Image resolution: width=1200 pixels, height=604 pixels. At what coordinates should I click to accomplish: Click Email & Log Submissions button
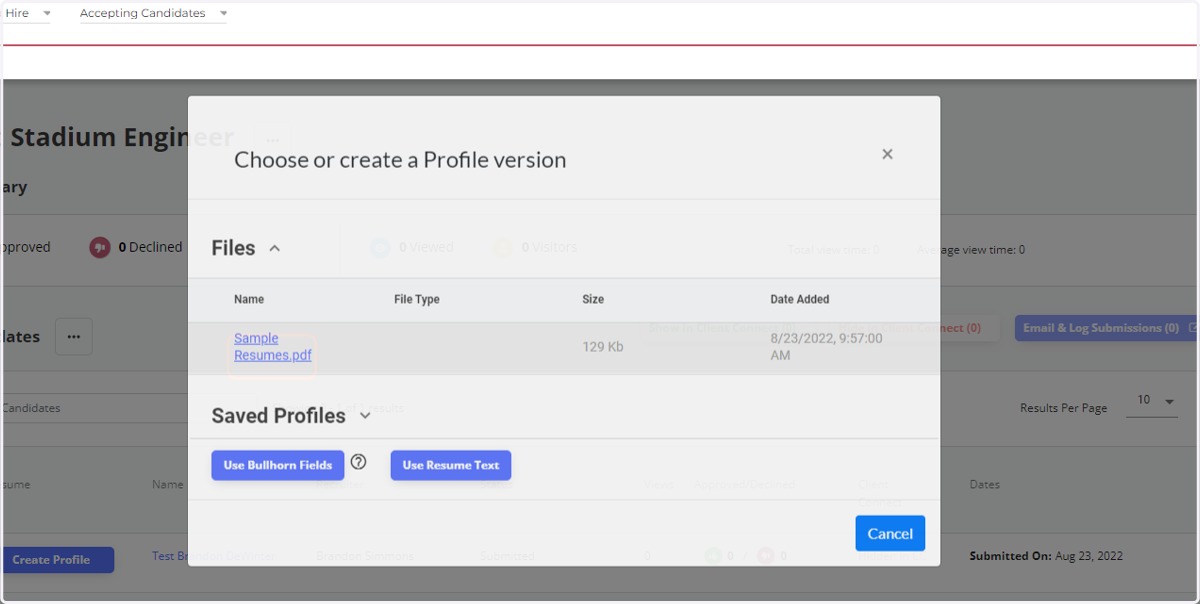[1107, 328]
